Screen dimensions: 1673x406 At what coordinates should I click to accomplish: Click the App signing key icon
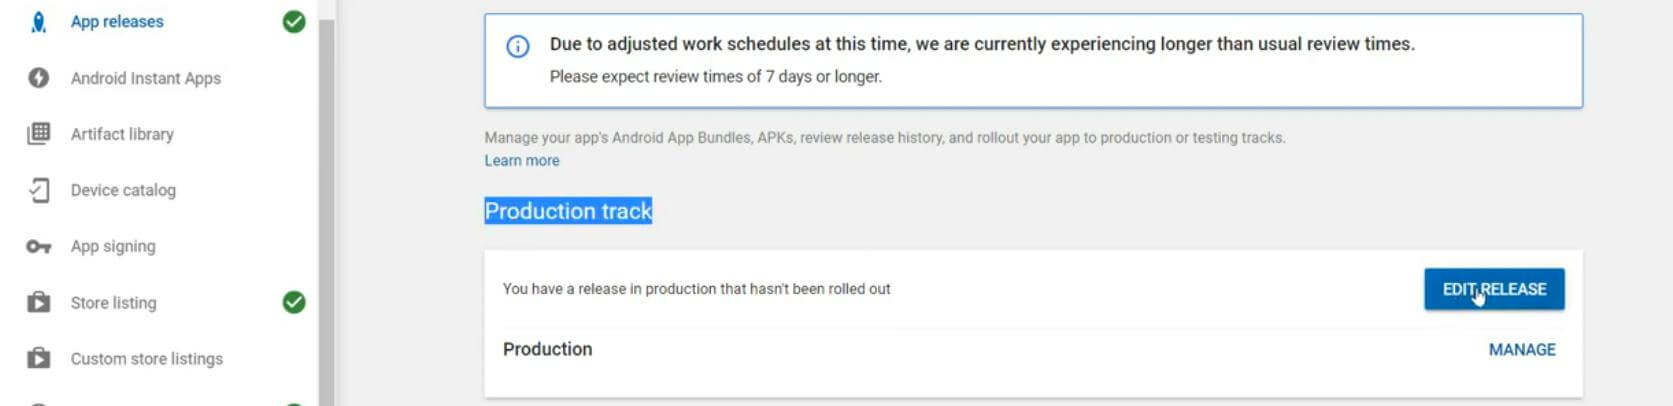point(38,246)
